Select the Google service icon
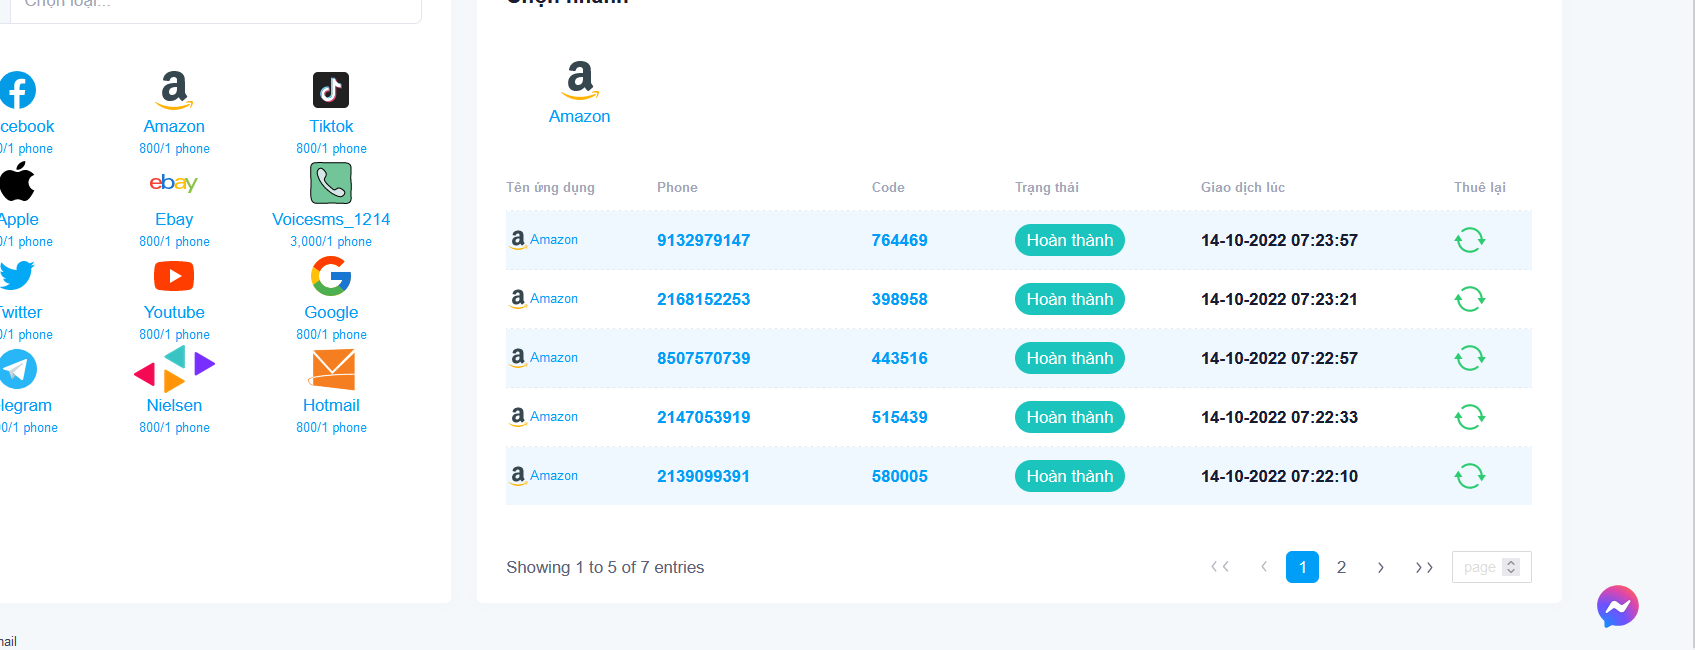This screenshot has width=1695, height=650. 331,276
